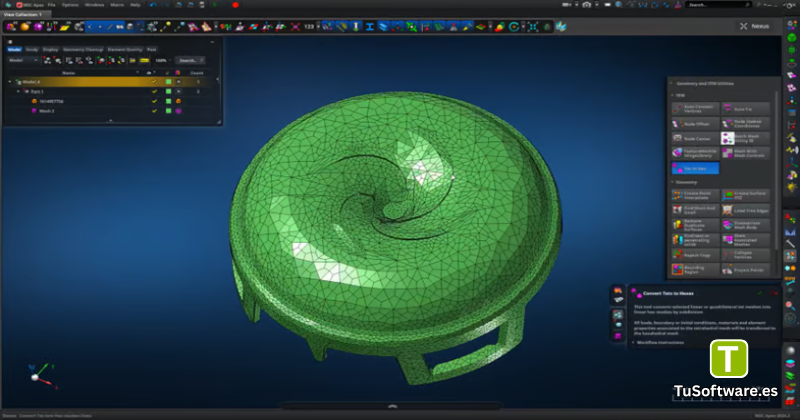Click the 123 numbering tool

coord(309,27)
